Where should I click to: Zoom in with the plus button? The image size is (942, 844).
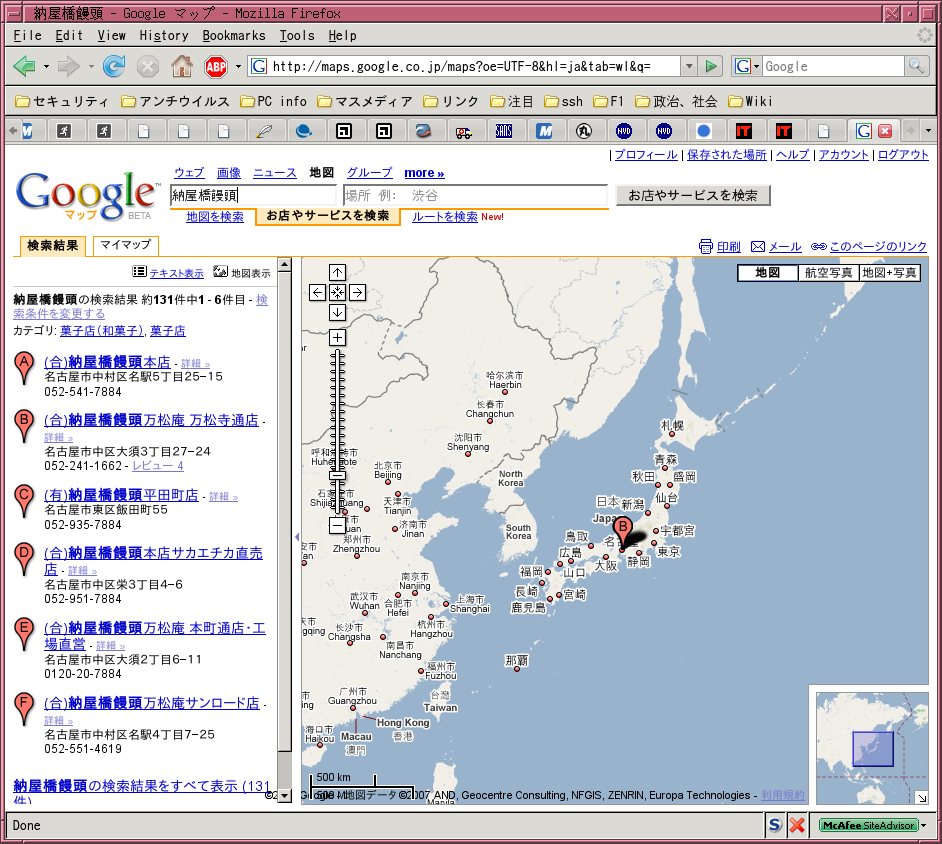point(338,338)
